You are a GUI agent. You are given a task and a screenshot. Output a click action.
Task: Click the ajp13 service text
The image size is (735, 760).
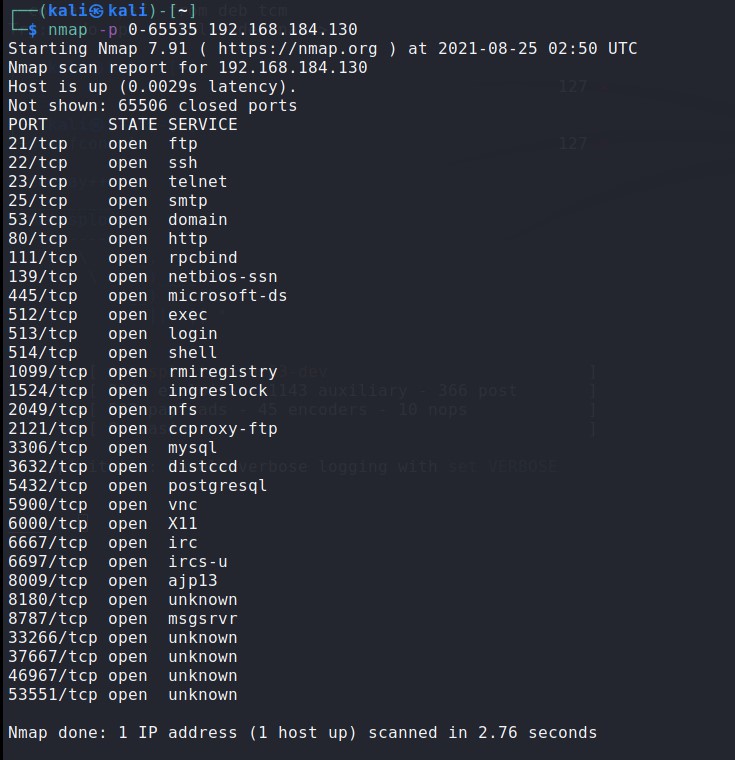tap(193, 581)
